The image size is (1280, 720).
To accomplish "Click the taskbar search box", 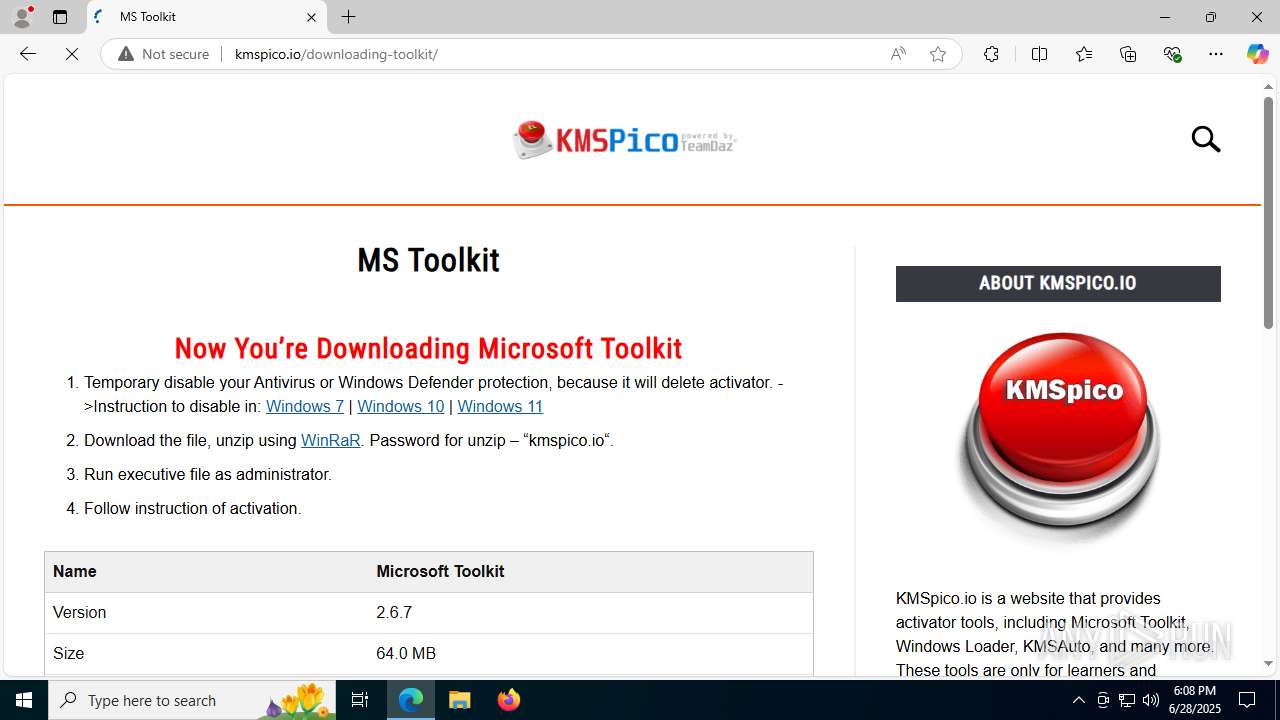I will [x=192, y=700].
